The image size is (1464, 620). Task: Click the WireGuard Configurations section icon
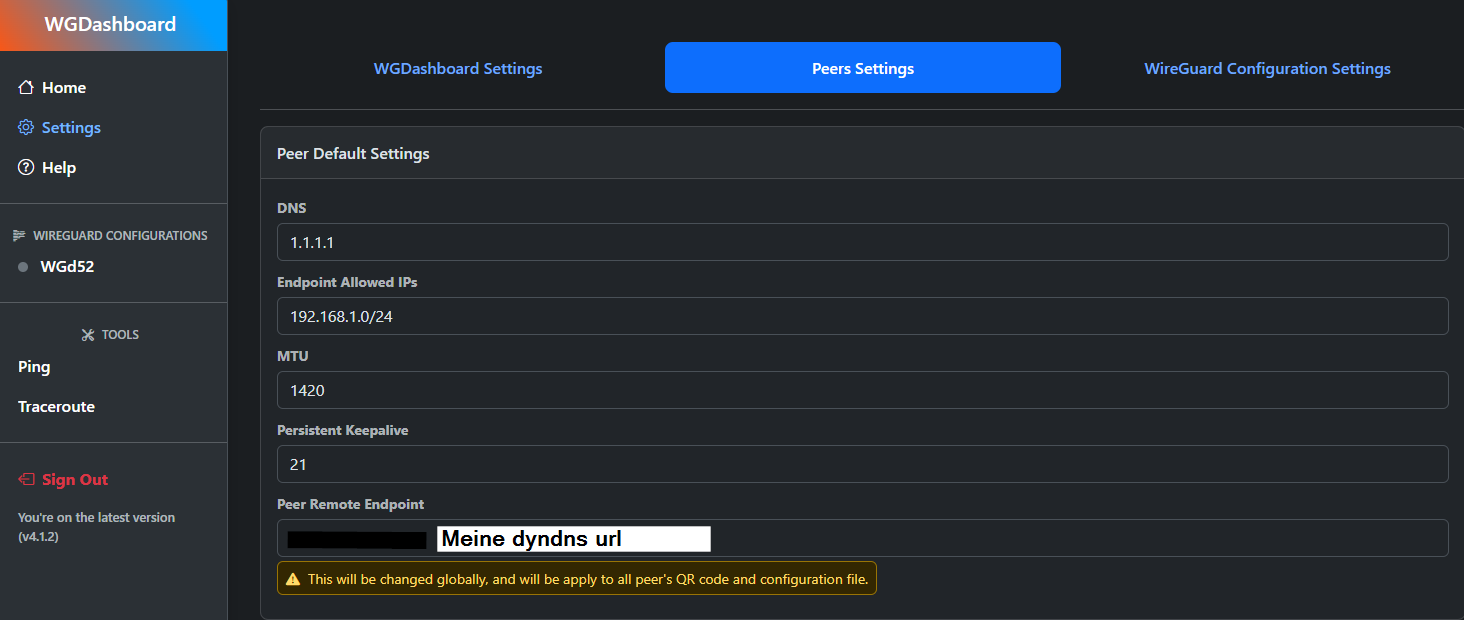[18, 236]
